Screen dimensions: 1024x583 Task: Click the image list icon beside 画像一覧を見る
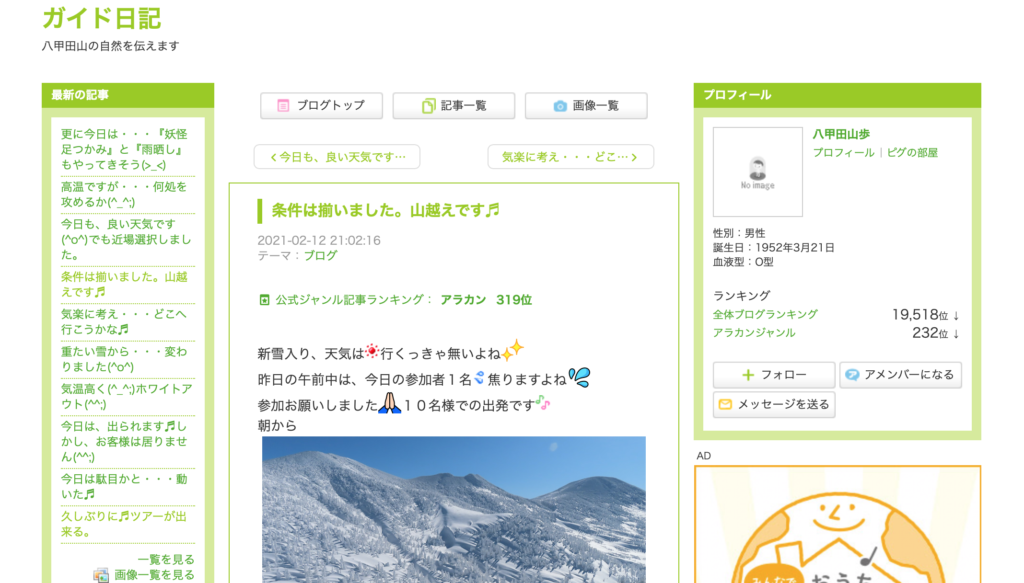(x=101, y=575)
